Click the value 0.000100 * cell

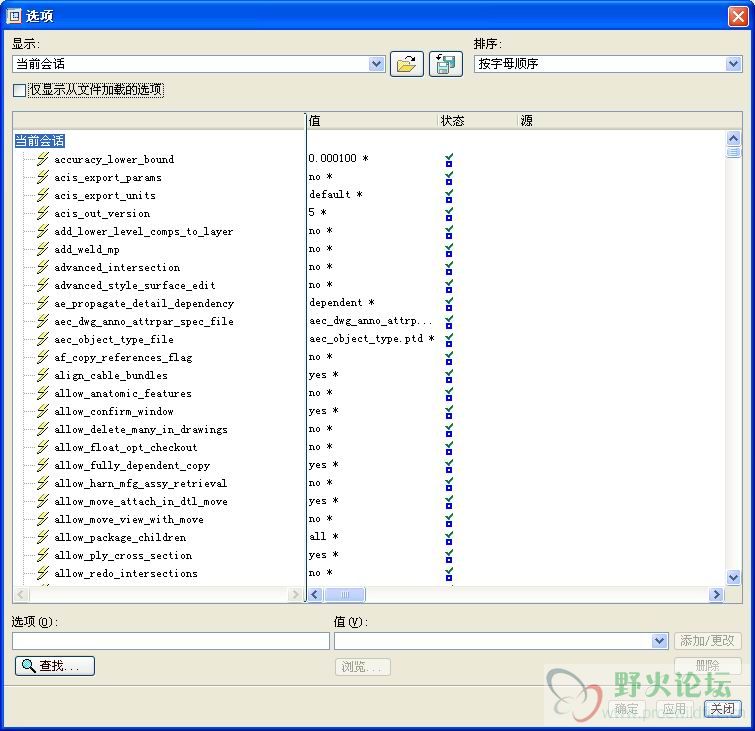pos(338,158)
